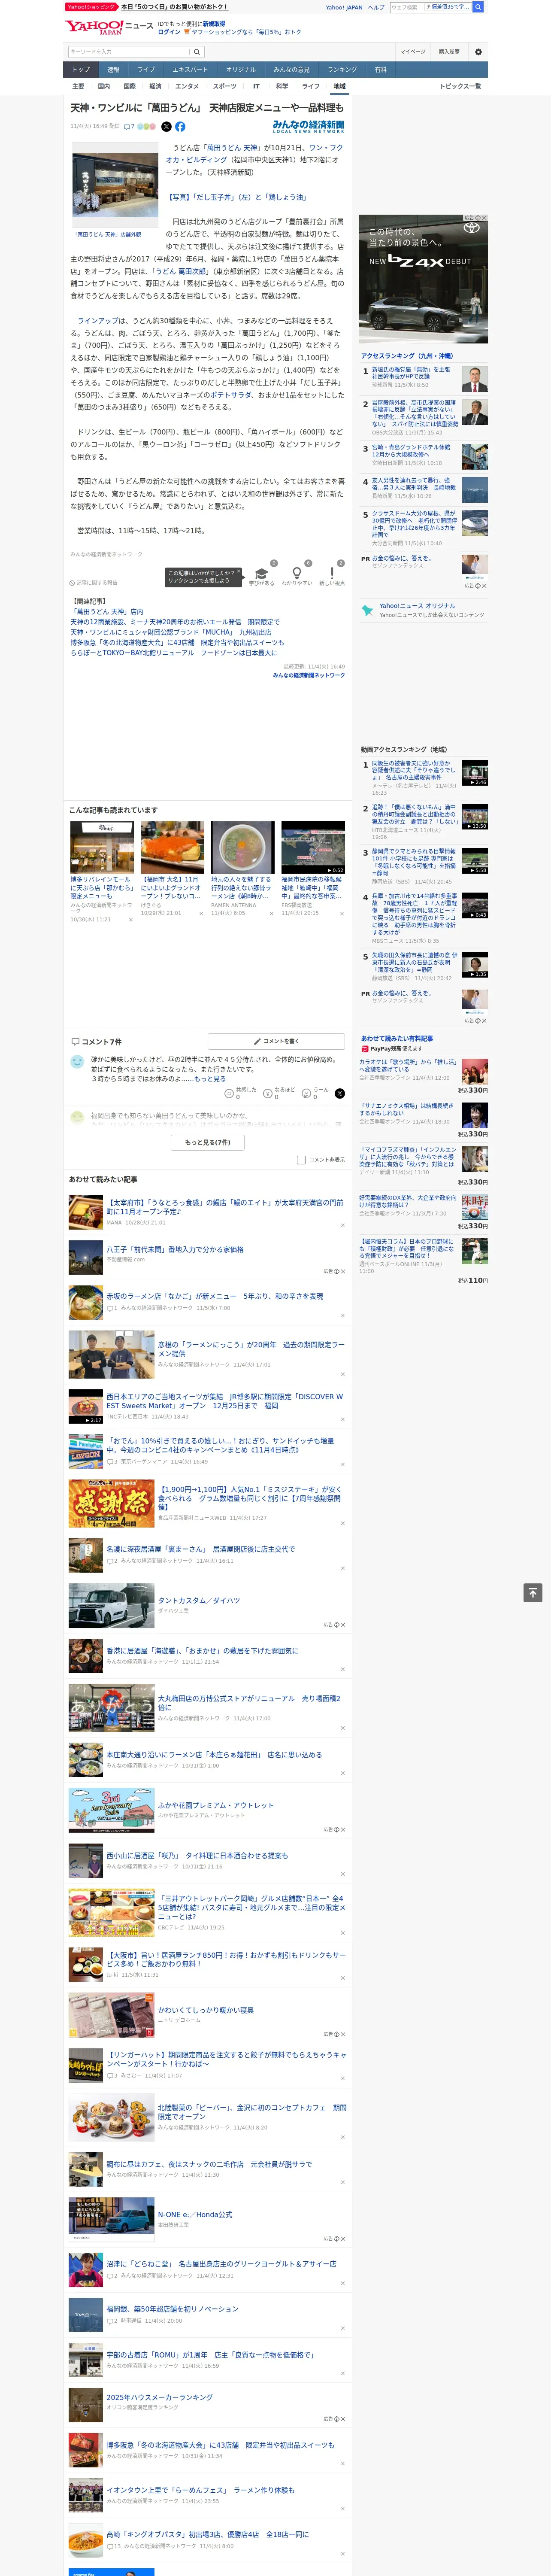551x2576 pixels.
Task: React with 学びがある graduation cap icon
Action: 261,574
